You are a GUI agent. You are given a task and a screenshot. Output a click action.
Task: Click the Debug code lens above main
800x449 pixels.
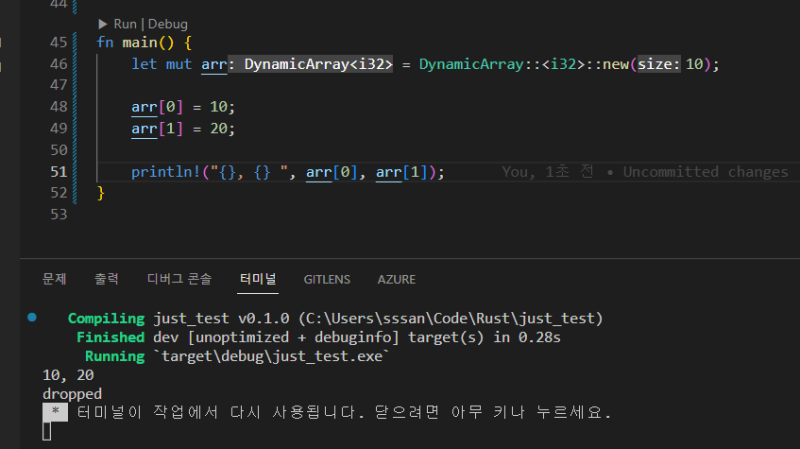click(x=167, y=23)
